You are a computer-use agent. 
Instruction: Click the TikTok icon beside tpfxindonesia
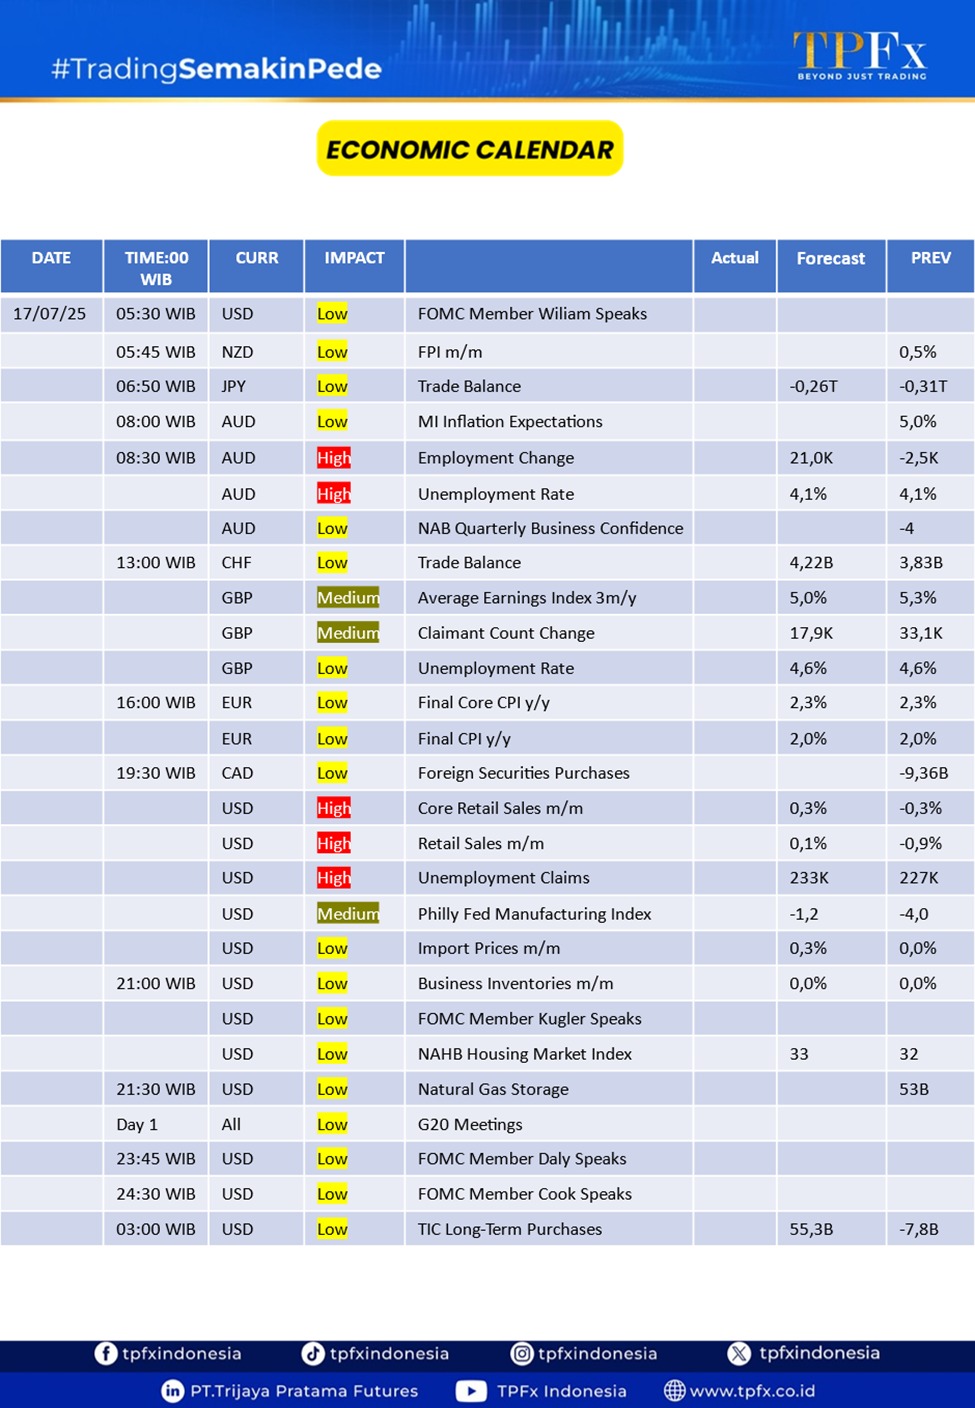313,1353
